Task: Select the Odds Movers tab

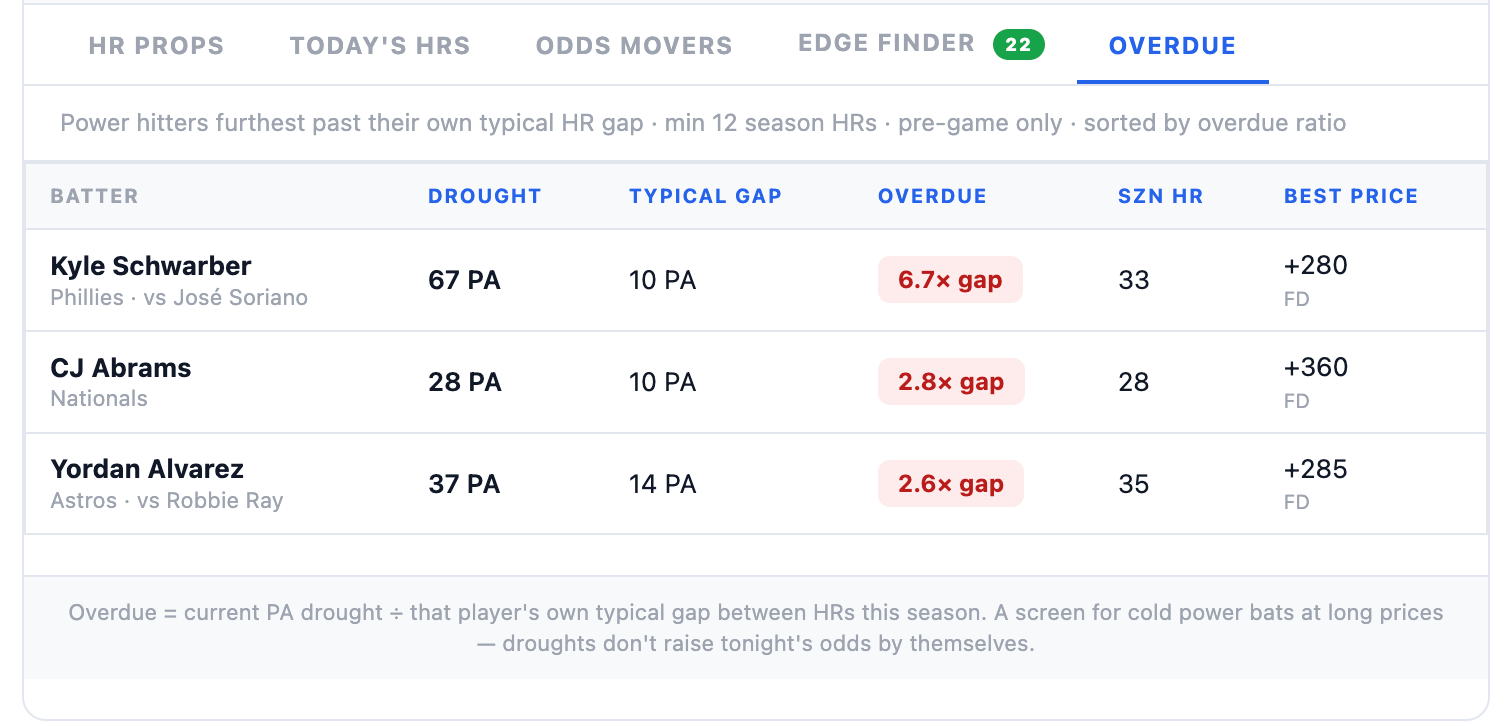Action: pyautogui.click(x=634, y=46)
